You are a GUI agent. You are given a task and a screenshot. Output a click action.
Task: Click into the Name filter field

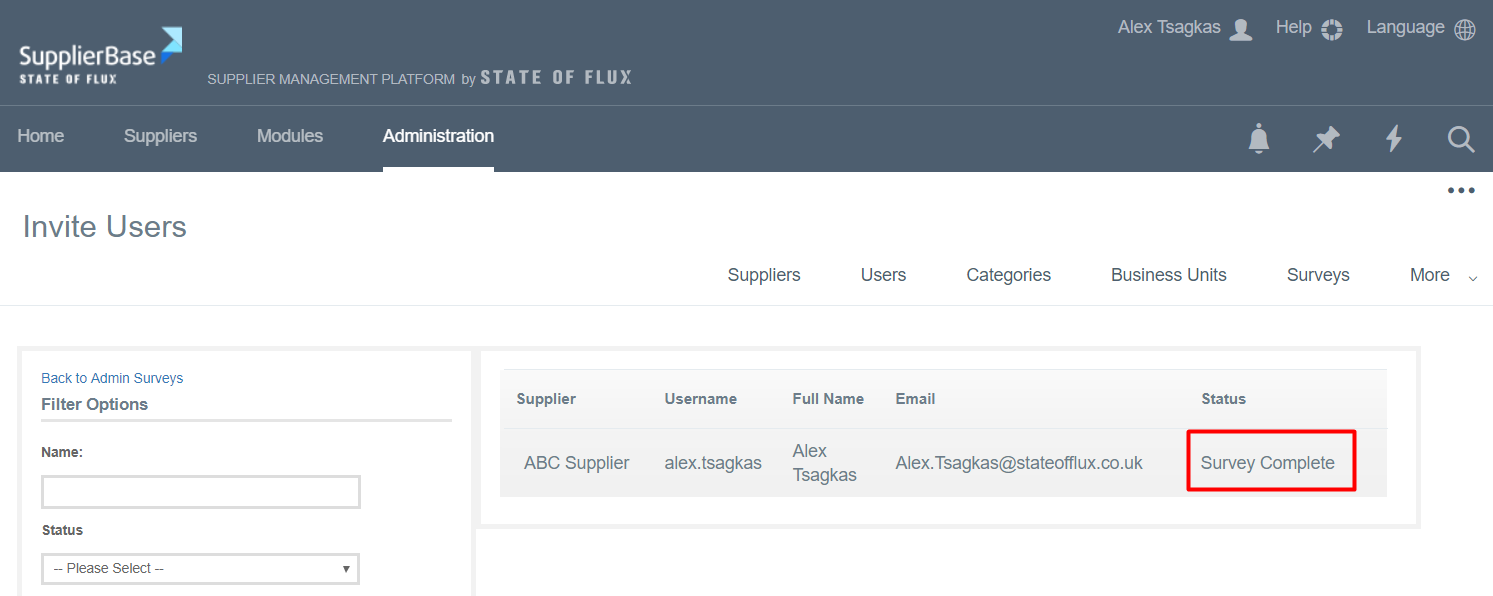click(200, 492)
